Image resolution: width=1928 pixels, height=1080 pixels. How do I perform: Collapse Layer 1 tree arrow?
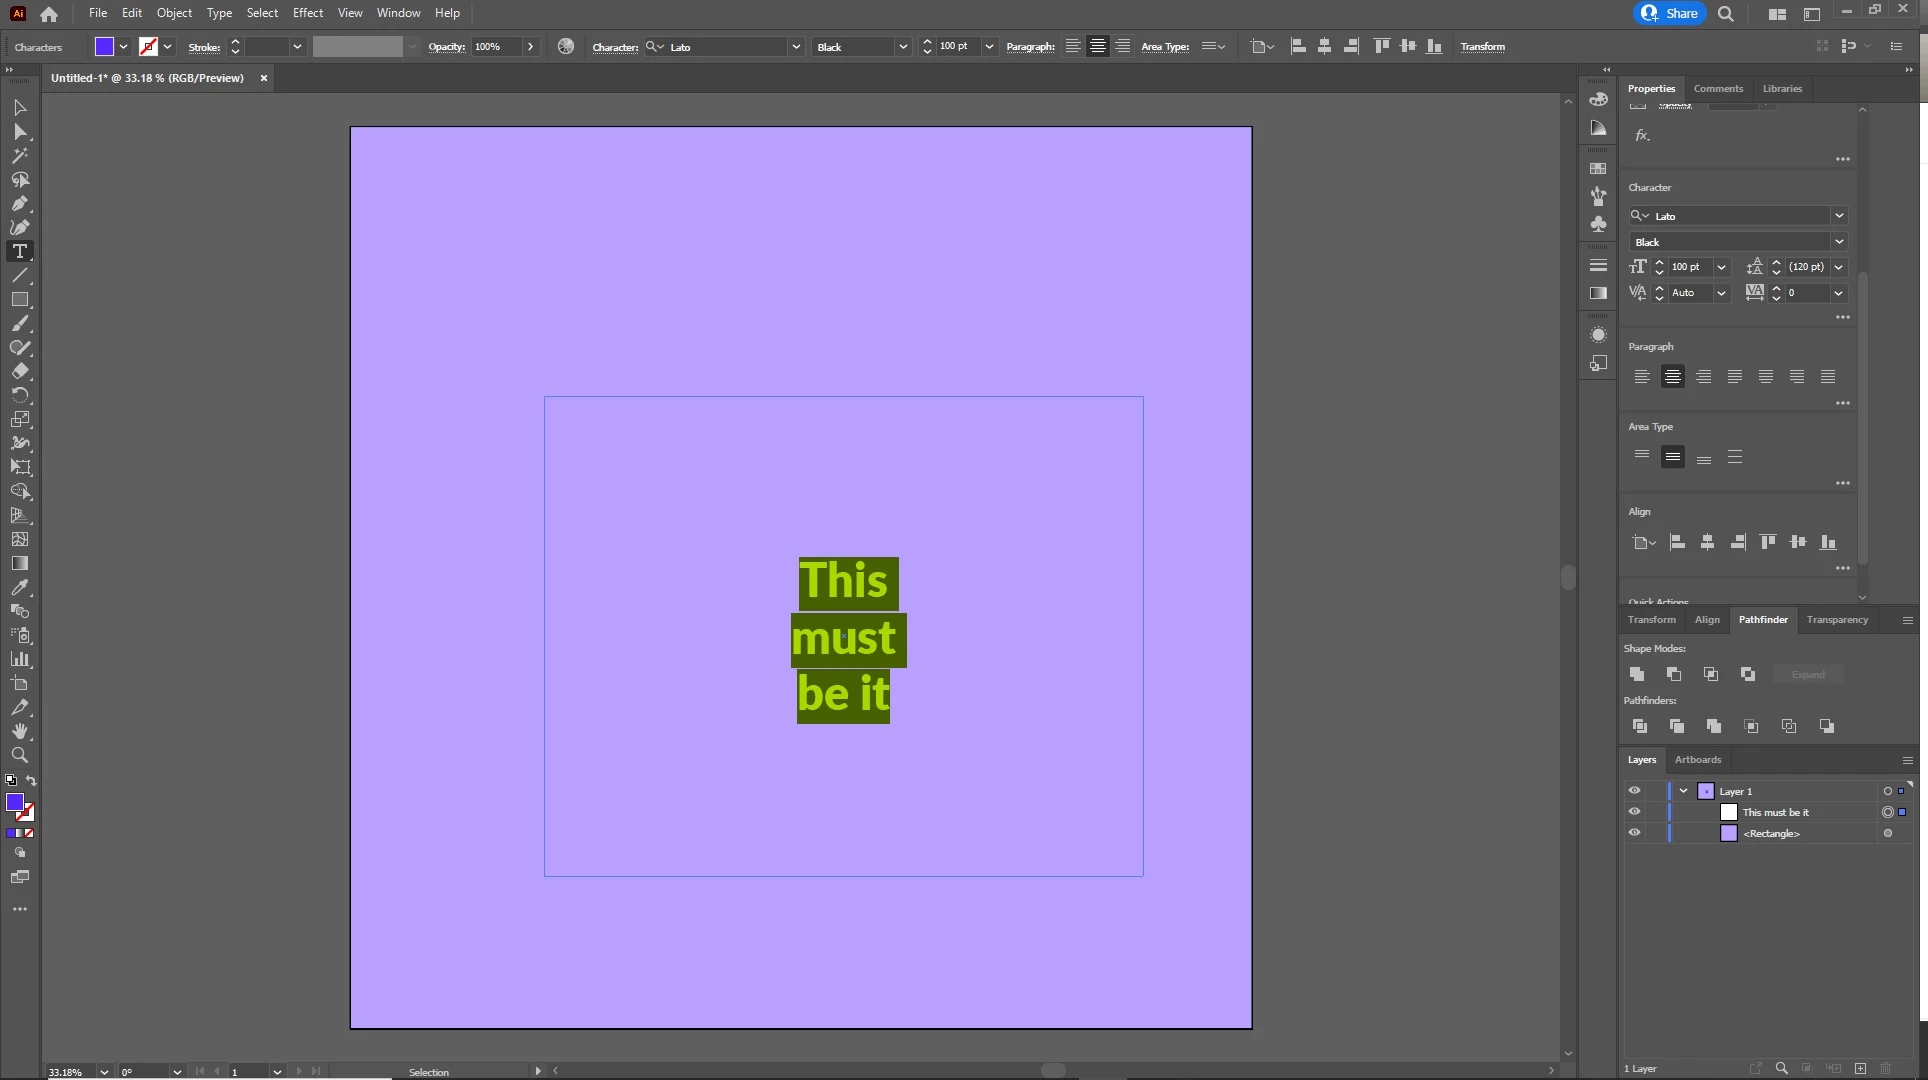1684,791
